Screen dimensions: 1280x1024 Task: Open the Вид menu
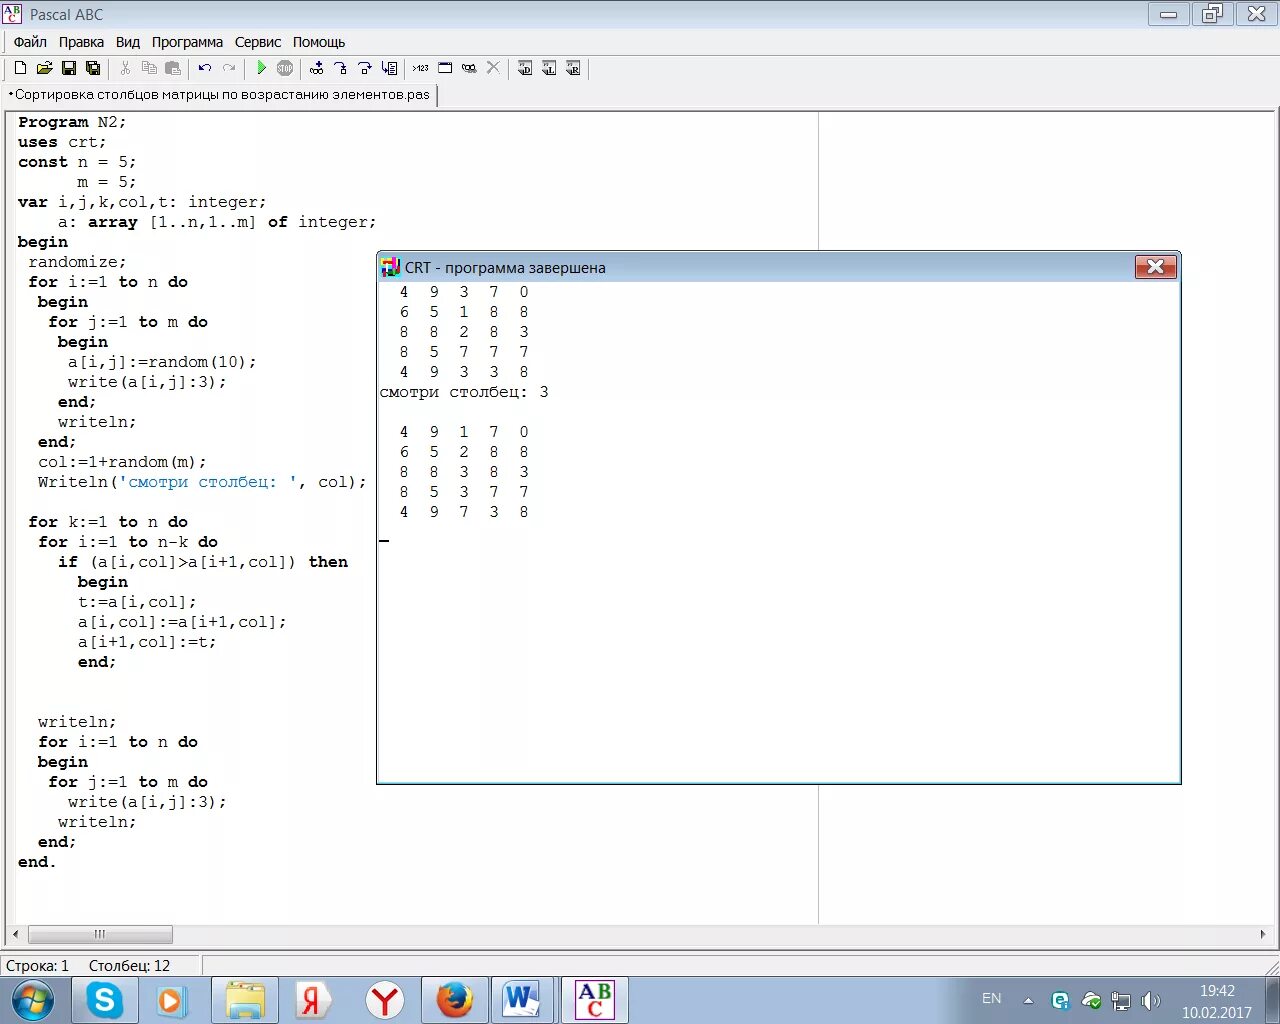[128, 42]
